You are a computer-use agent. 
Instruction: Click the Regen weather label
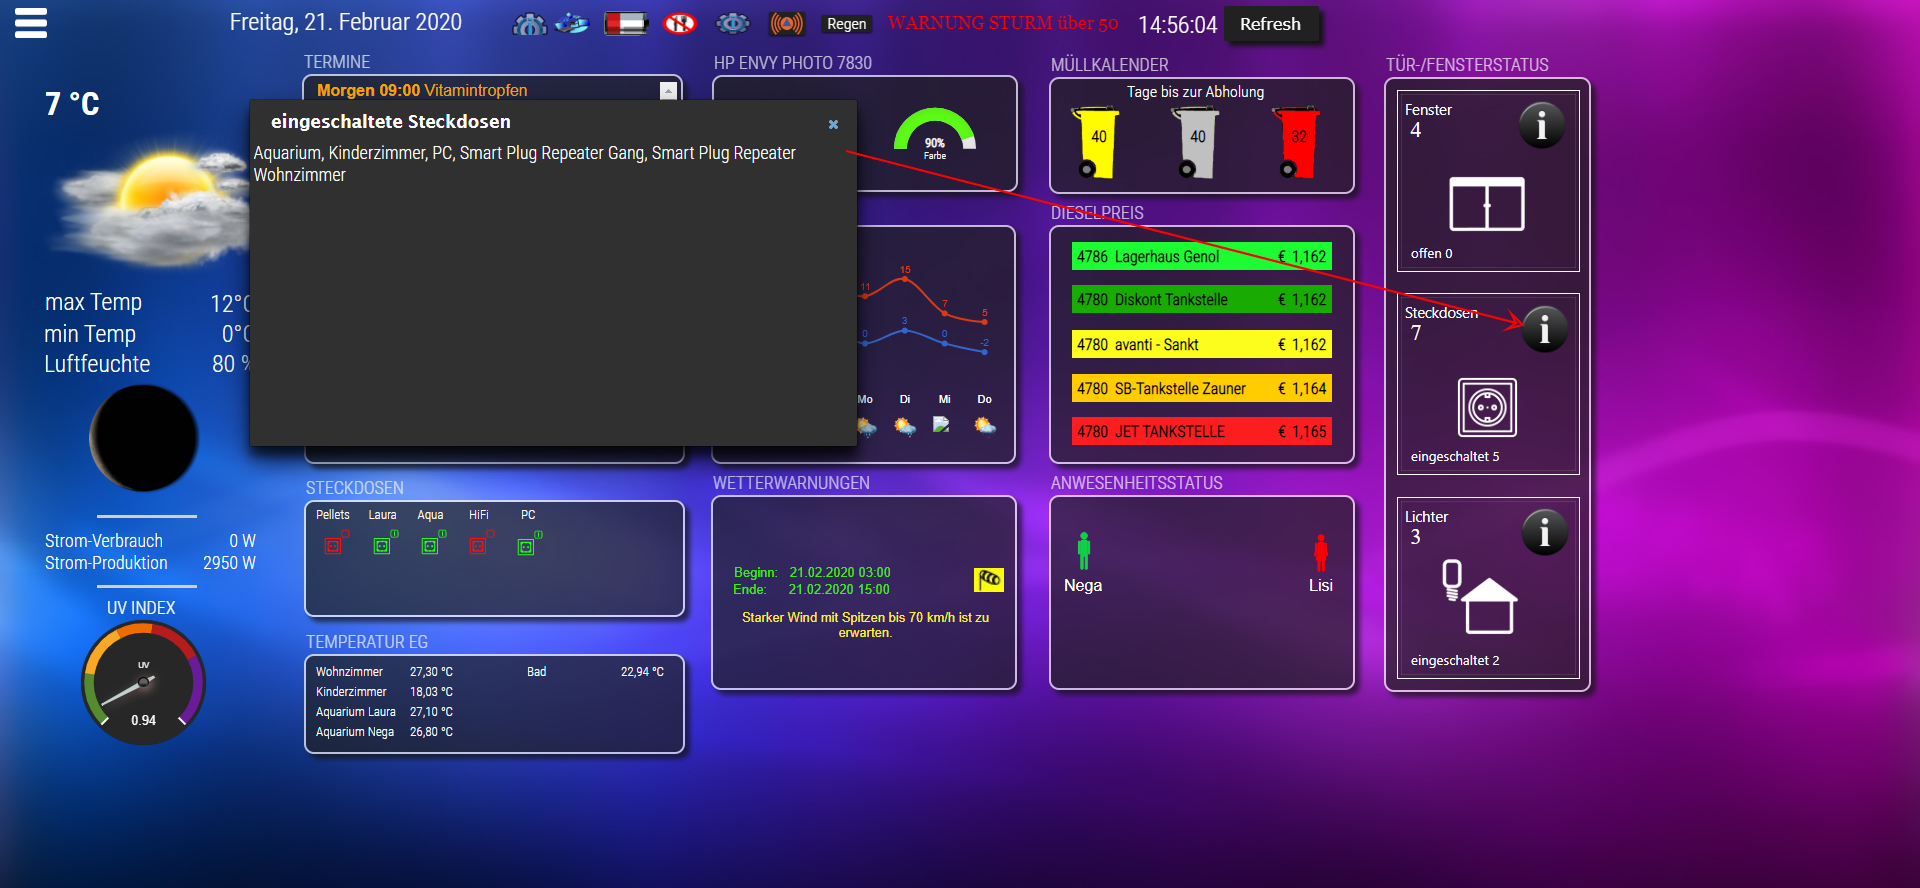846,24
